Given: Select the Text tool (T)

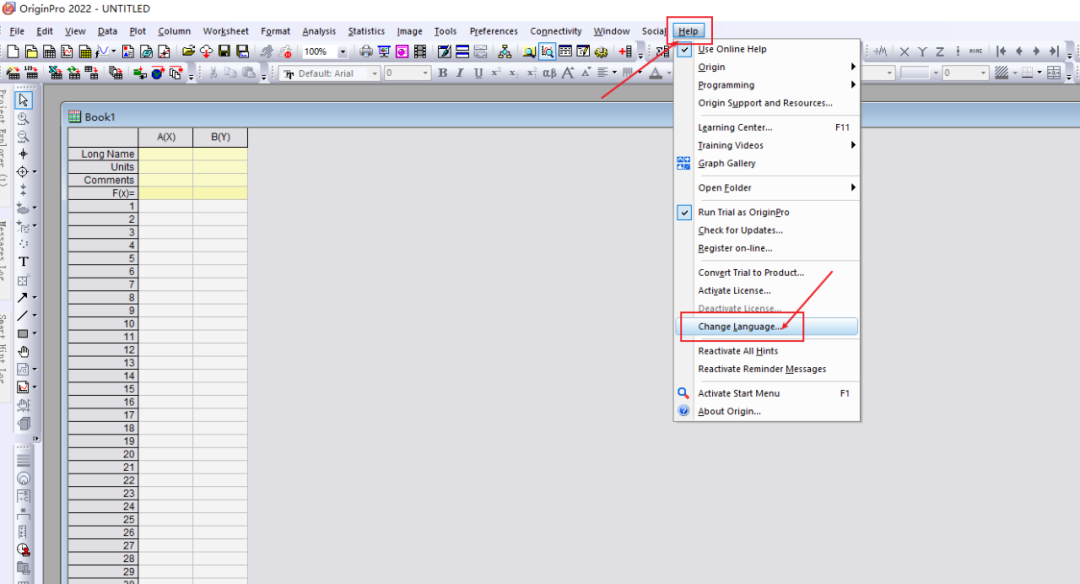Looking at the screenshot, I should click(x=23, y=262).
